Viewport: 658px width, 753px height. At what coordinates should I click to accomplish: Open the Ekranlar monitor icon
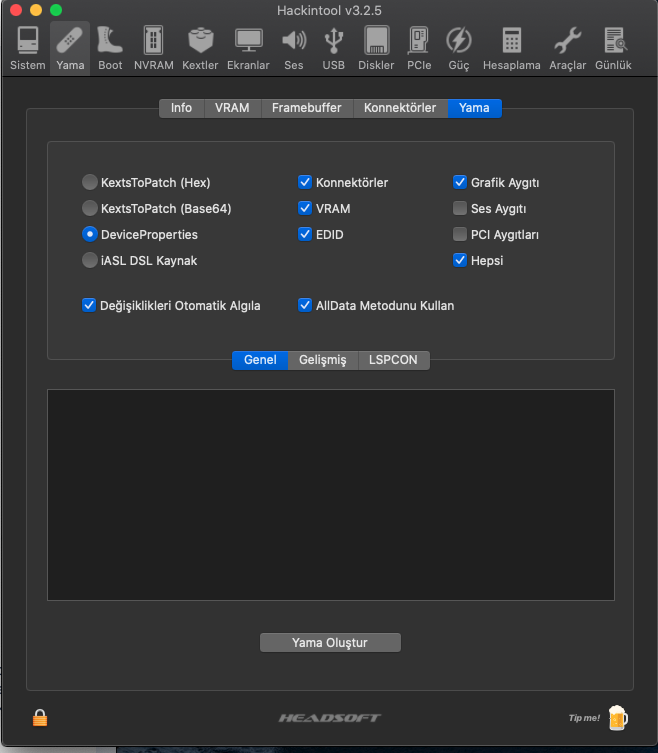pos(248,48)
